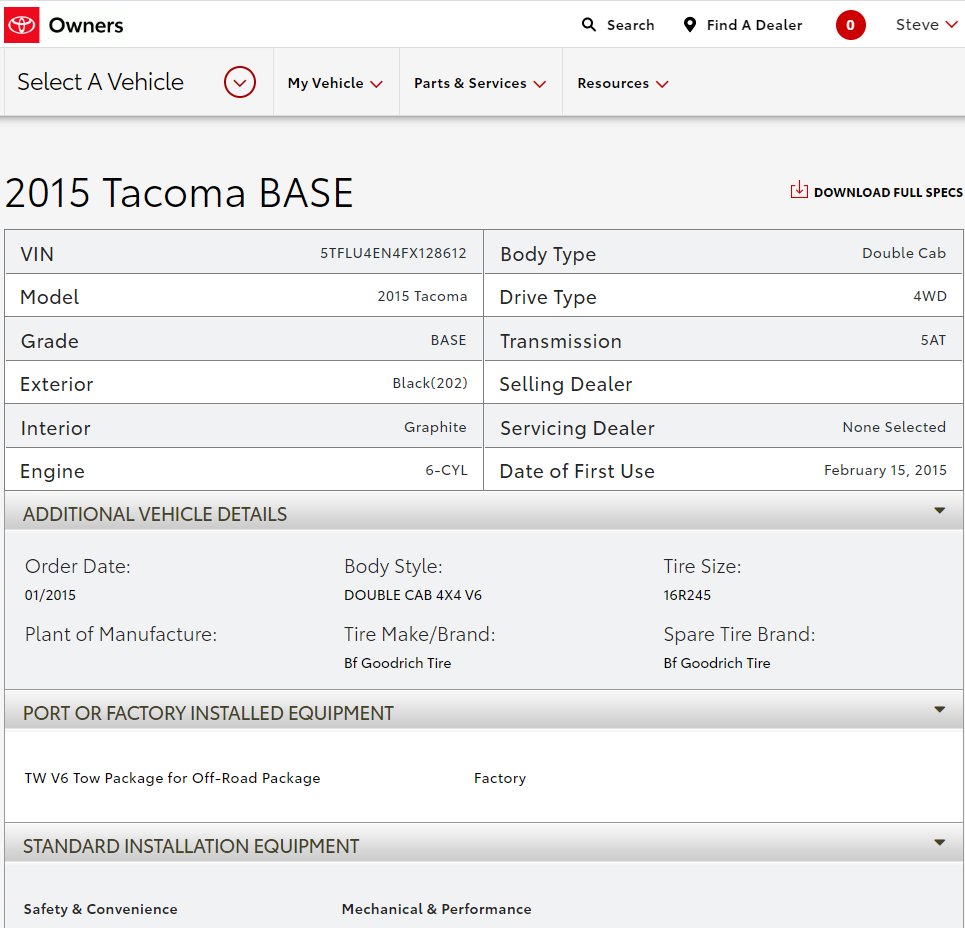Click the Safety & Convenience heading
The width and height of the screenshot is (965, 928).
coord(100,909)
